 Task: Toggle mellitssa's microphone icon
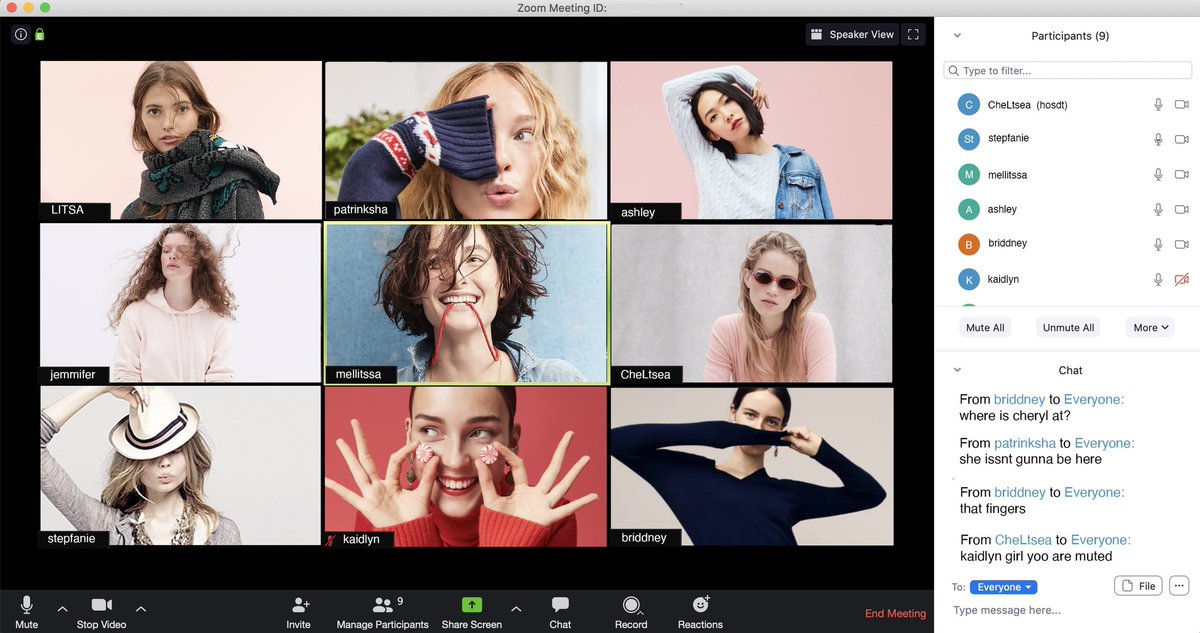(x=1158, y=174)
